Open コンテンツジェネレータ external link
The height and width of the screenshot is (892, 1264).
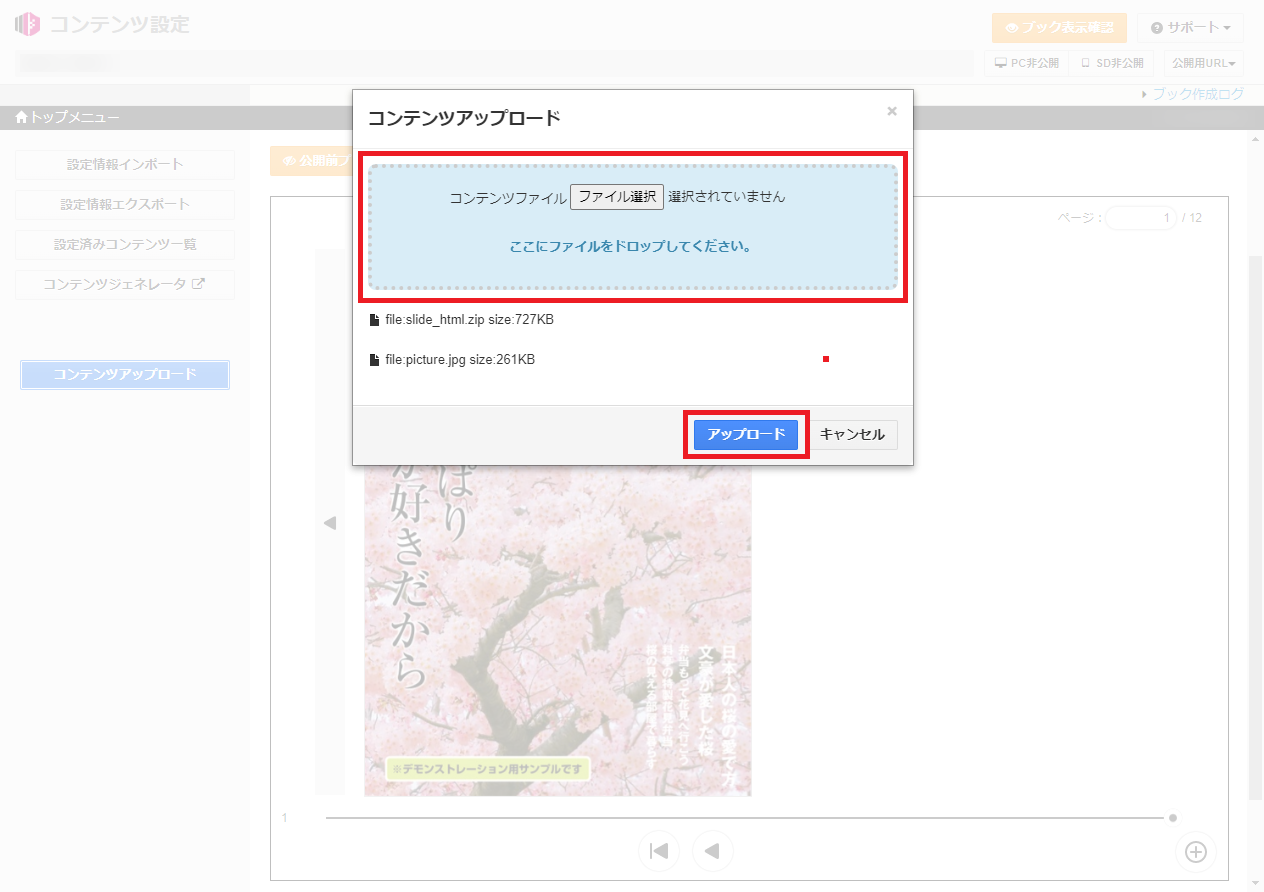pyautogui.click(x=125, y=285)
